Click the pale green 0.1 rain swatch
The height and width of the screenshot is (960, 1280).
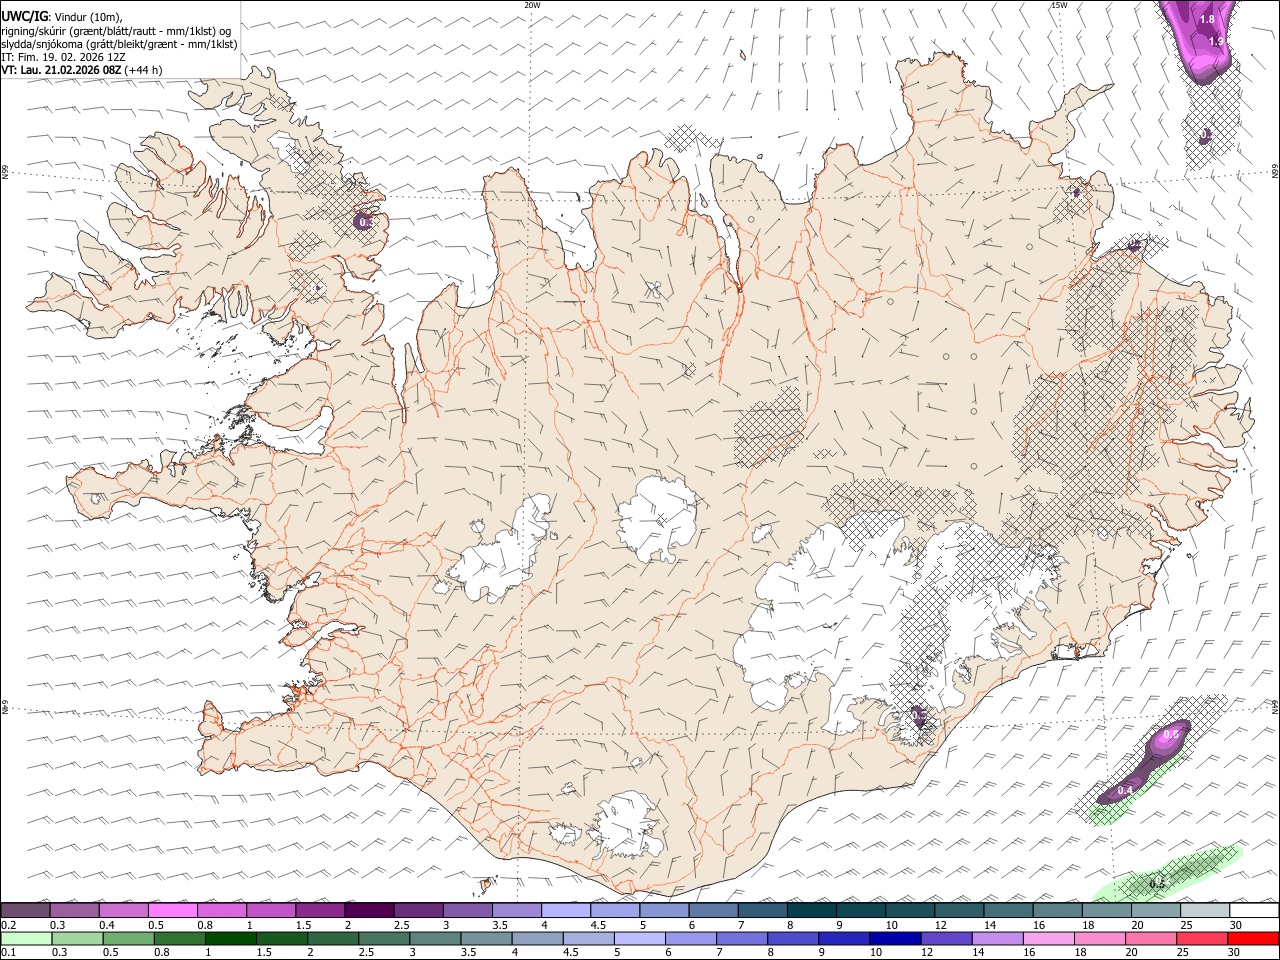(x=27, y=939)
